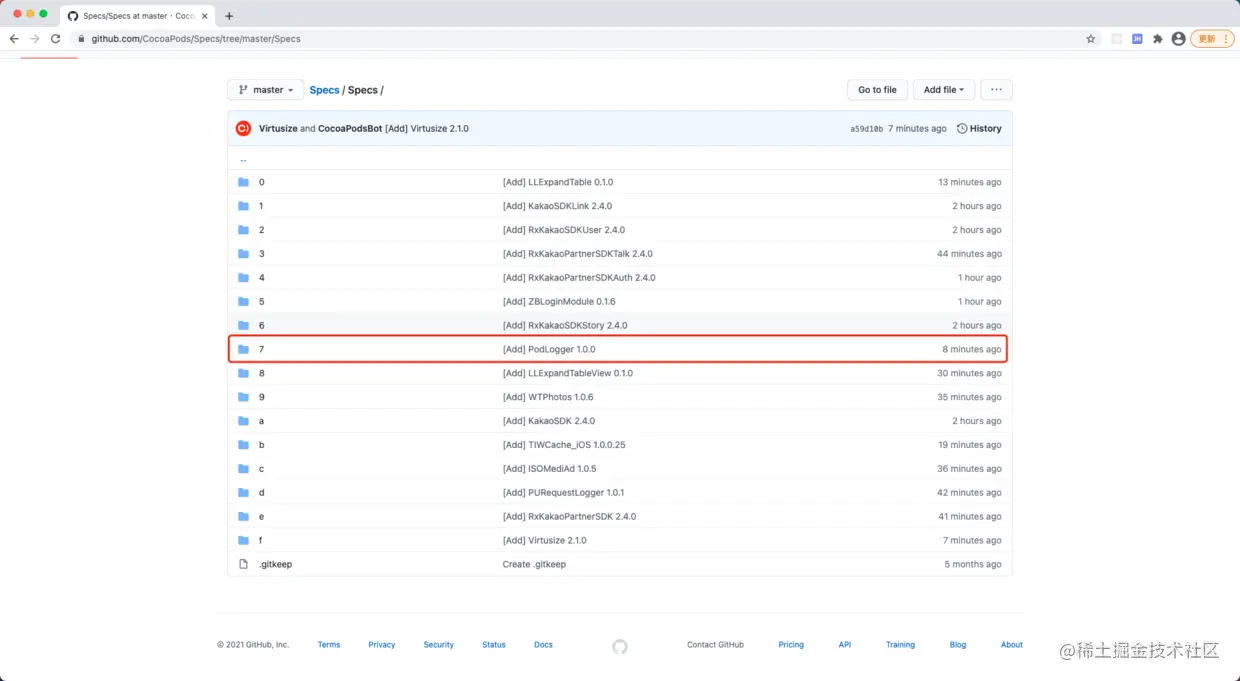Click the browser forward arrow
Image resolution: width=1240 pixels, height=681 pixels.
click(35, 39)
